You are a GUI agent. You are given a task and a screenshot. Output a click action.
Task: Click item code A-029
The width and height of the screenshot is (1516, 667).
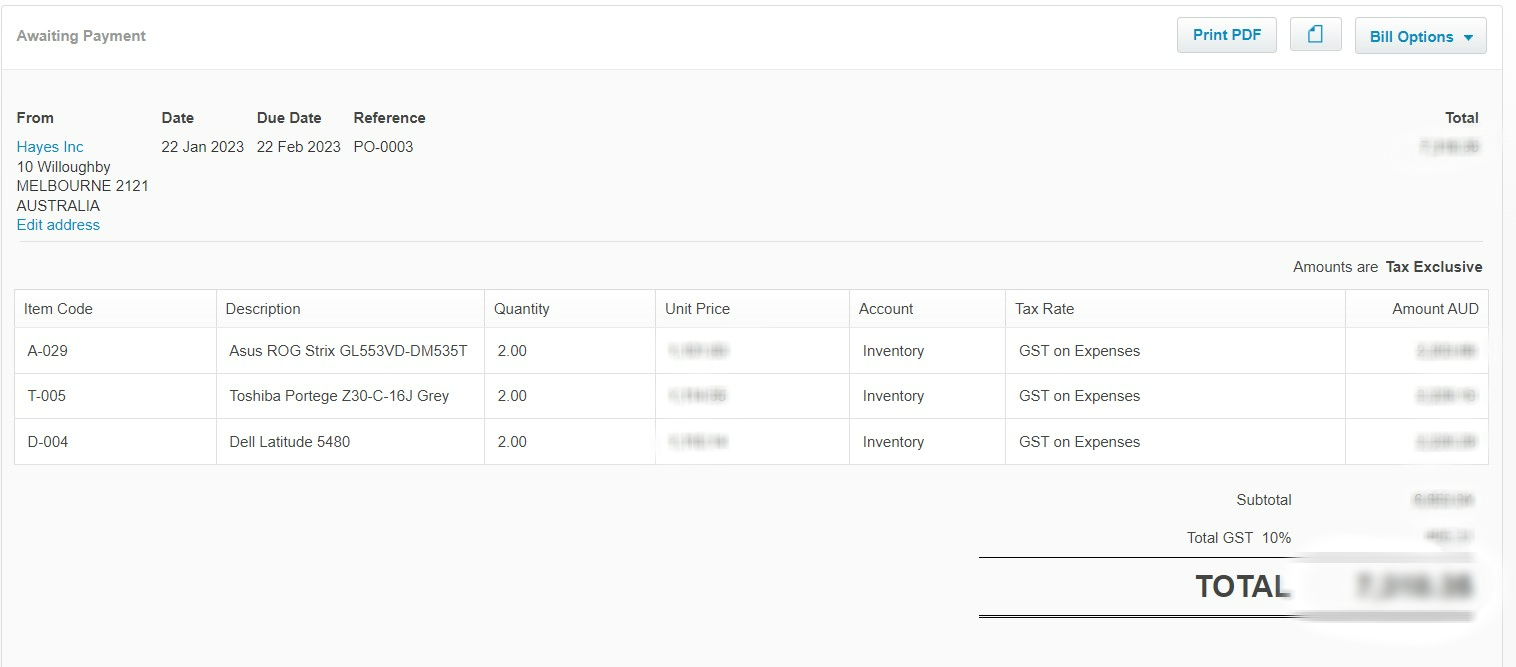tap(48, 351)
